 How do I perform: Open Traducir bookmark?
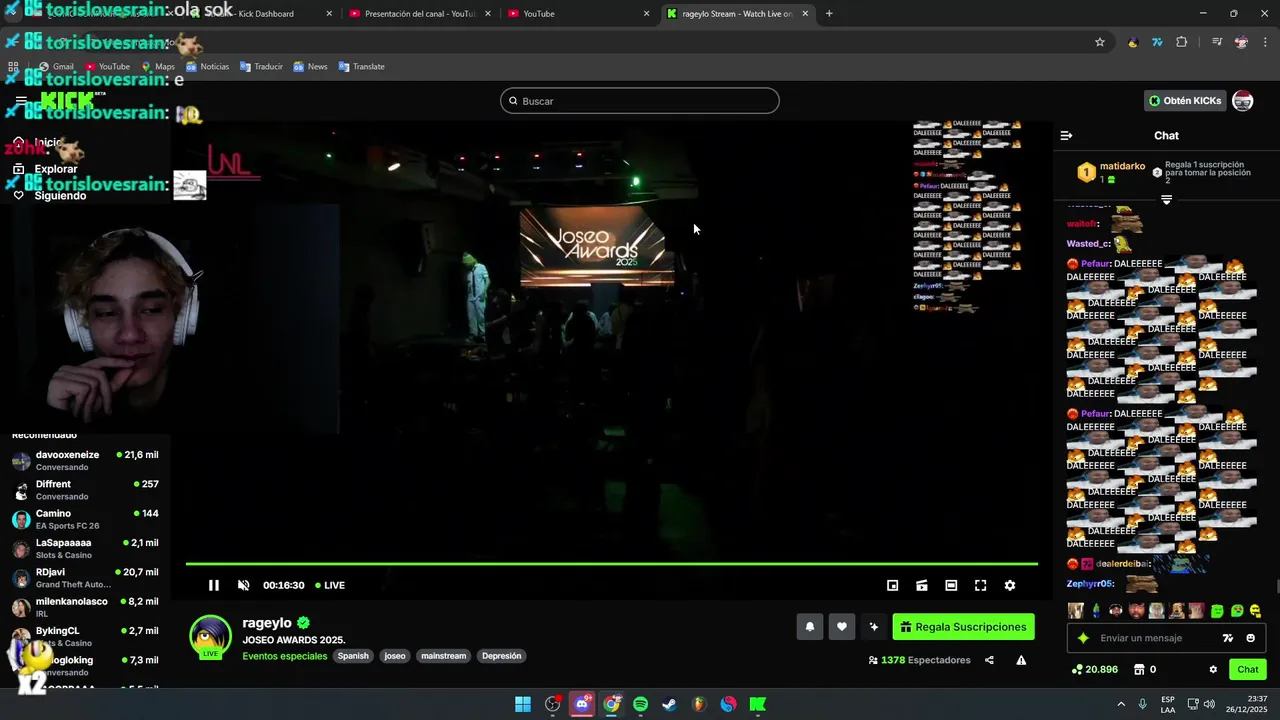261,67
